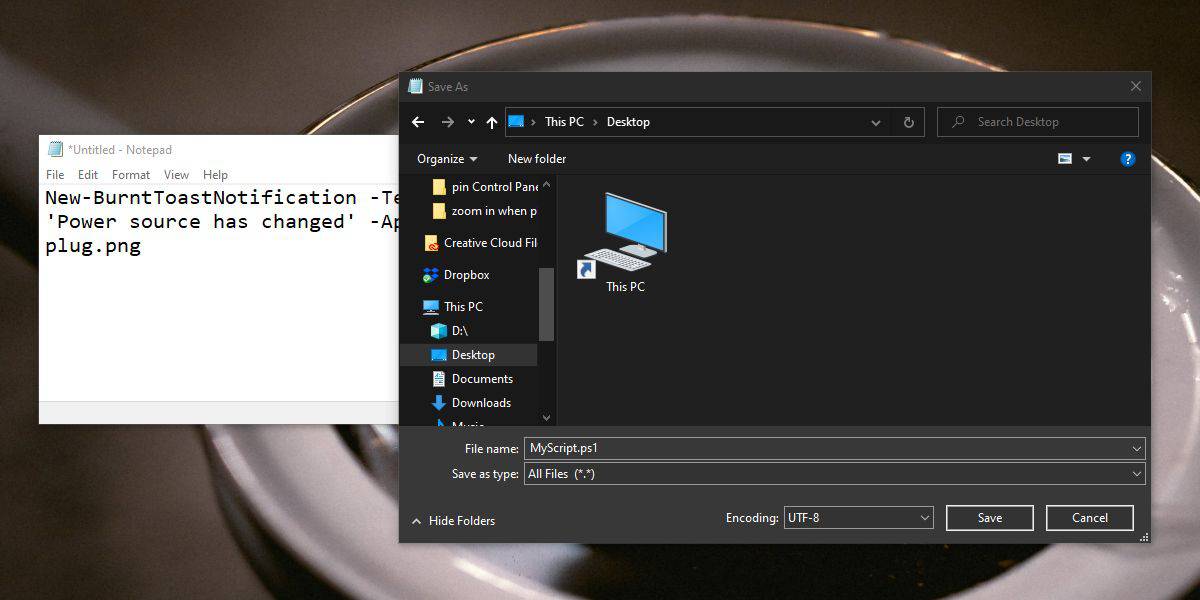Open the D:\ drive in the sidebar

pyautogui.click(x=449, y=331)
